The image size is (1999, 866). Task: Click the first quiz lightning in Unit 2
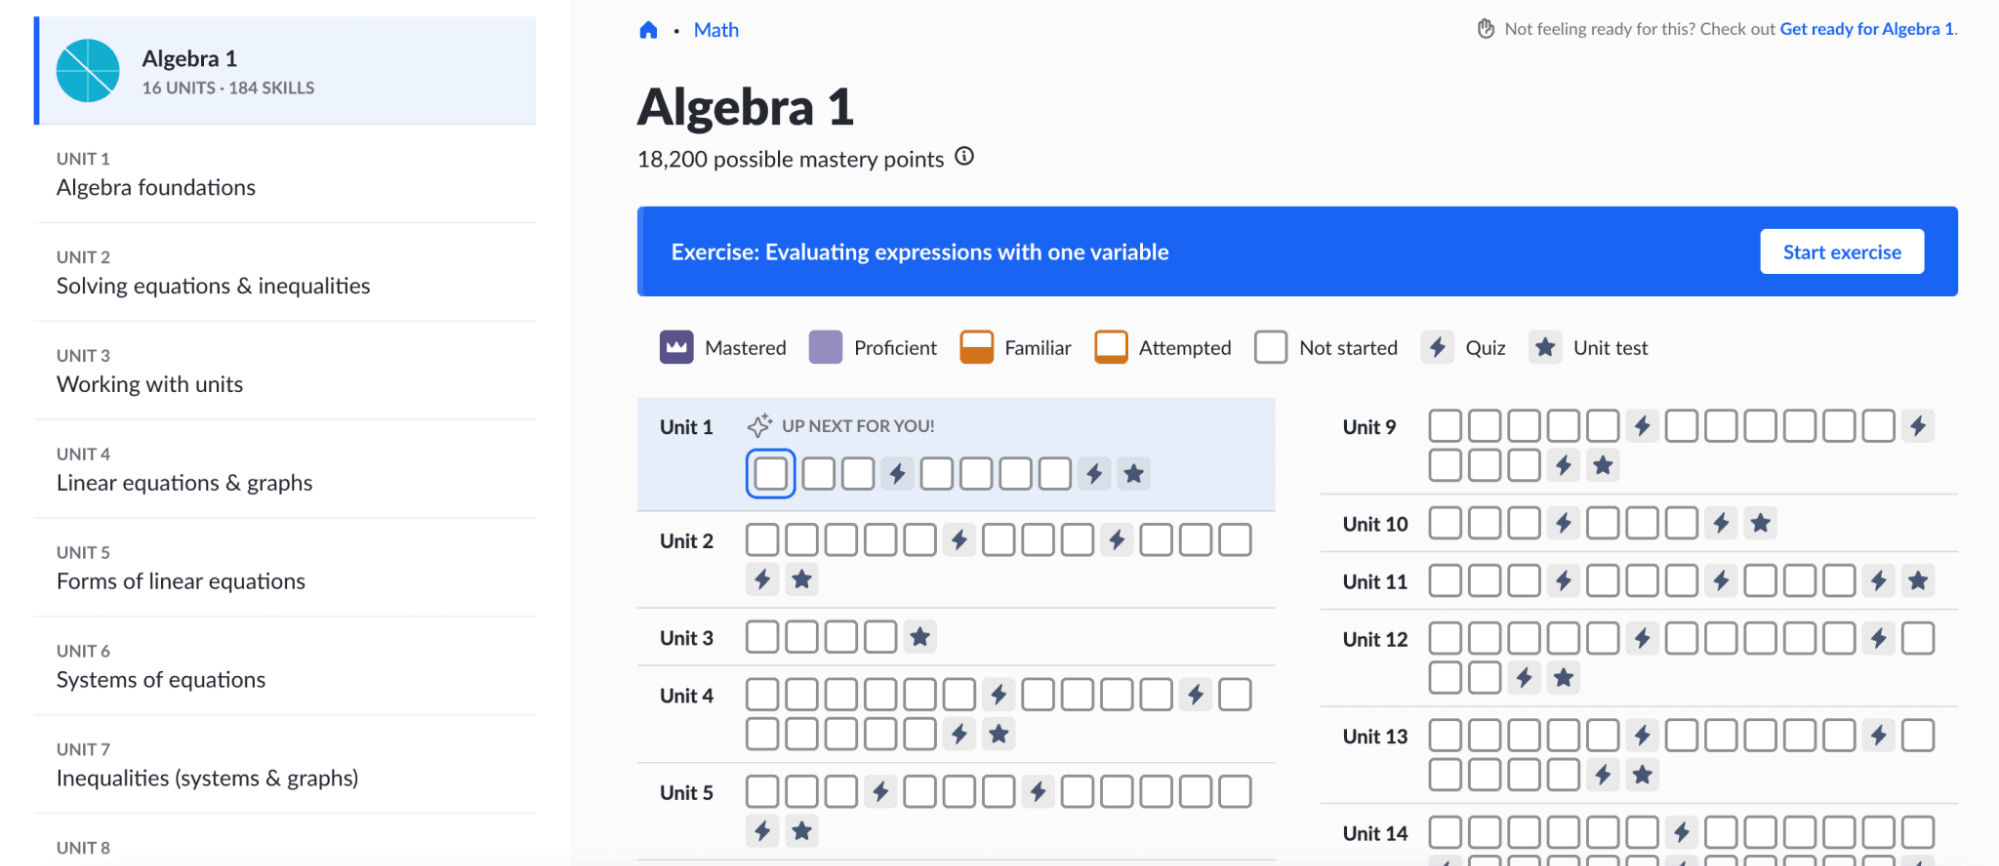tap(959, 539)
